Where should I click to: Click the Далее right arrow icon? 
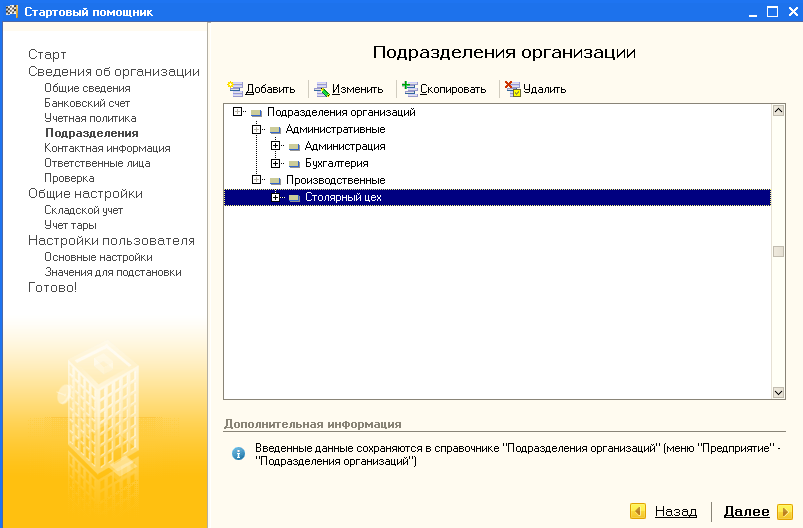point(785,511)
